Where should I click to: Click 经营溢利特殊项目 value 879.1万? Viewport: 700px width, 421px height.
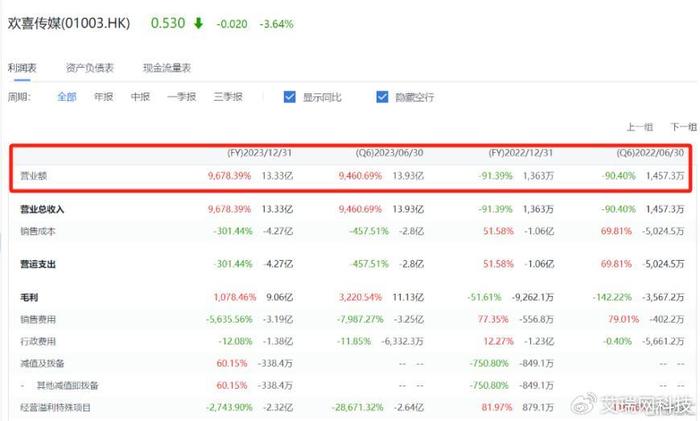pyautogui.click(x=538, y=408)
